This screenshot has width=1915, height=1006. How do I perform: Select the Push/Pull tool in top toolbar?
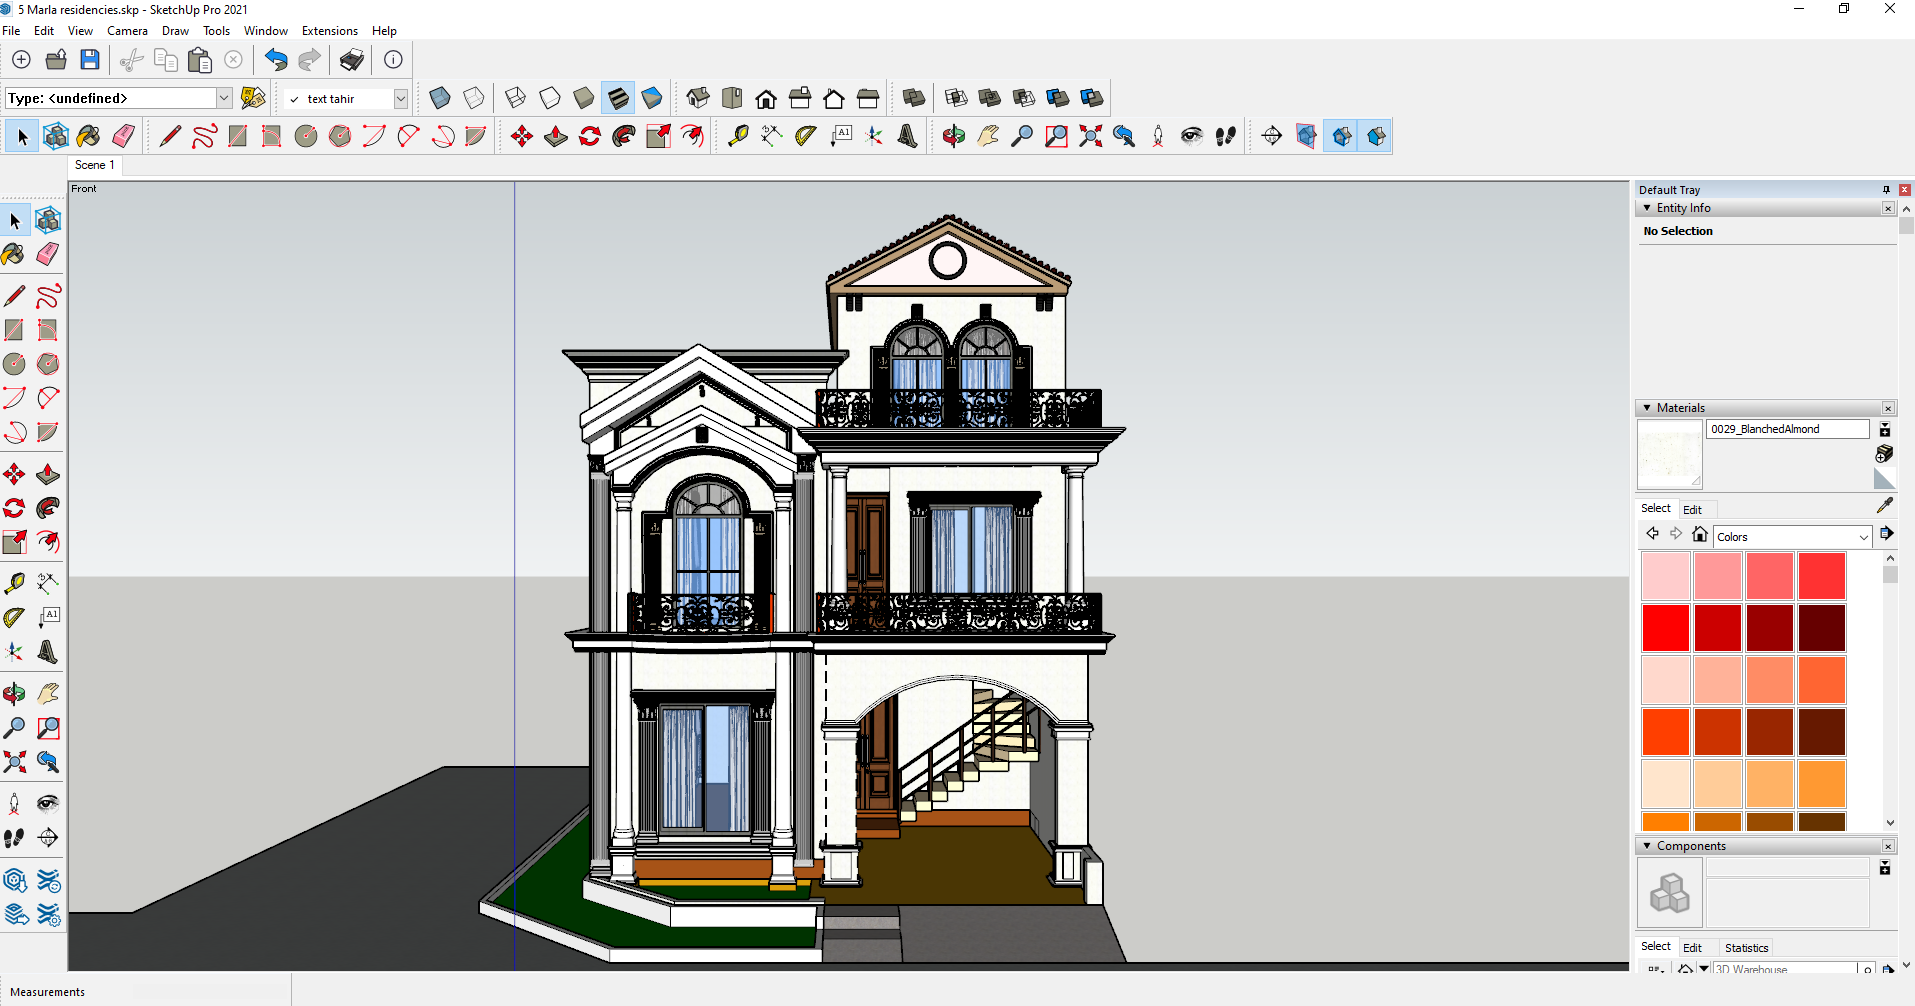pyautogui.click(x=556, y=136)
